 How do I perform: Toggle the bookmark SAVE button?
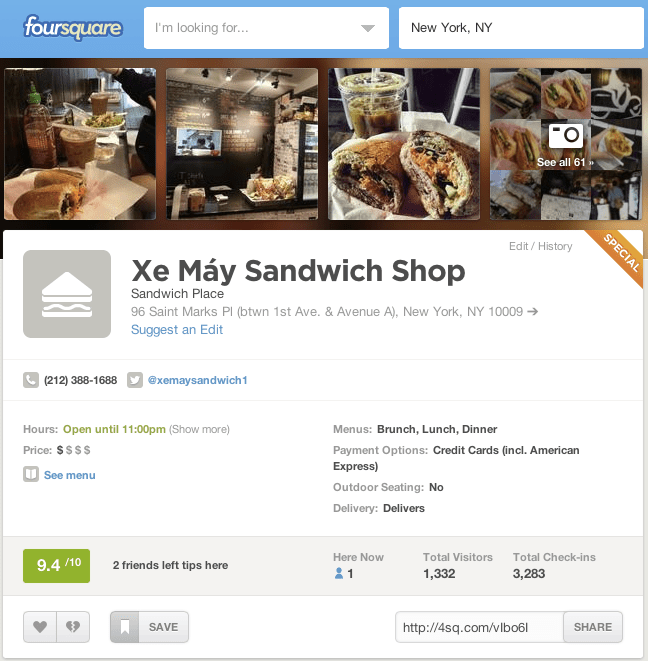[x=149, y=627]
